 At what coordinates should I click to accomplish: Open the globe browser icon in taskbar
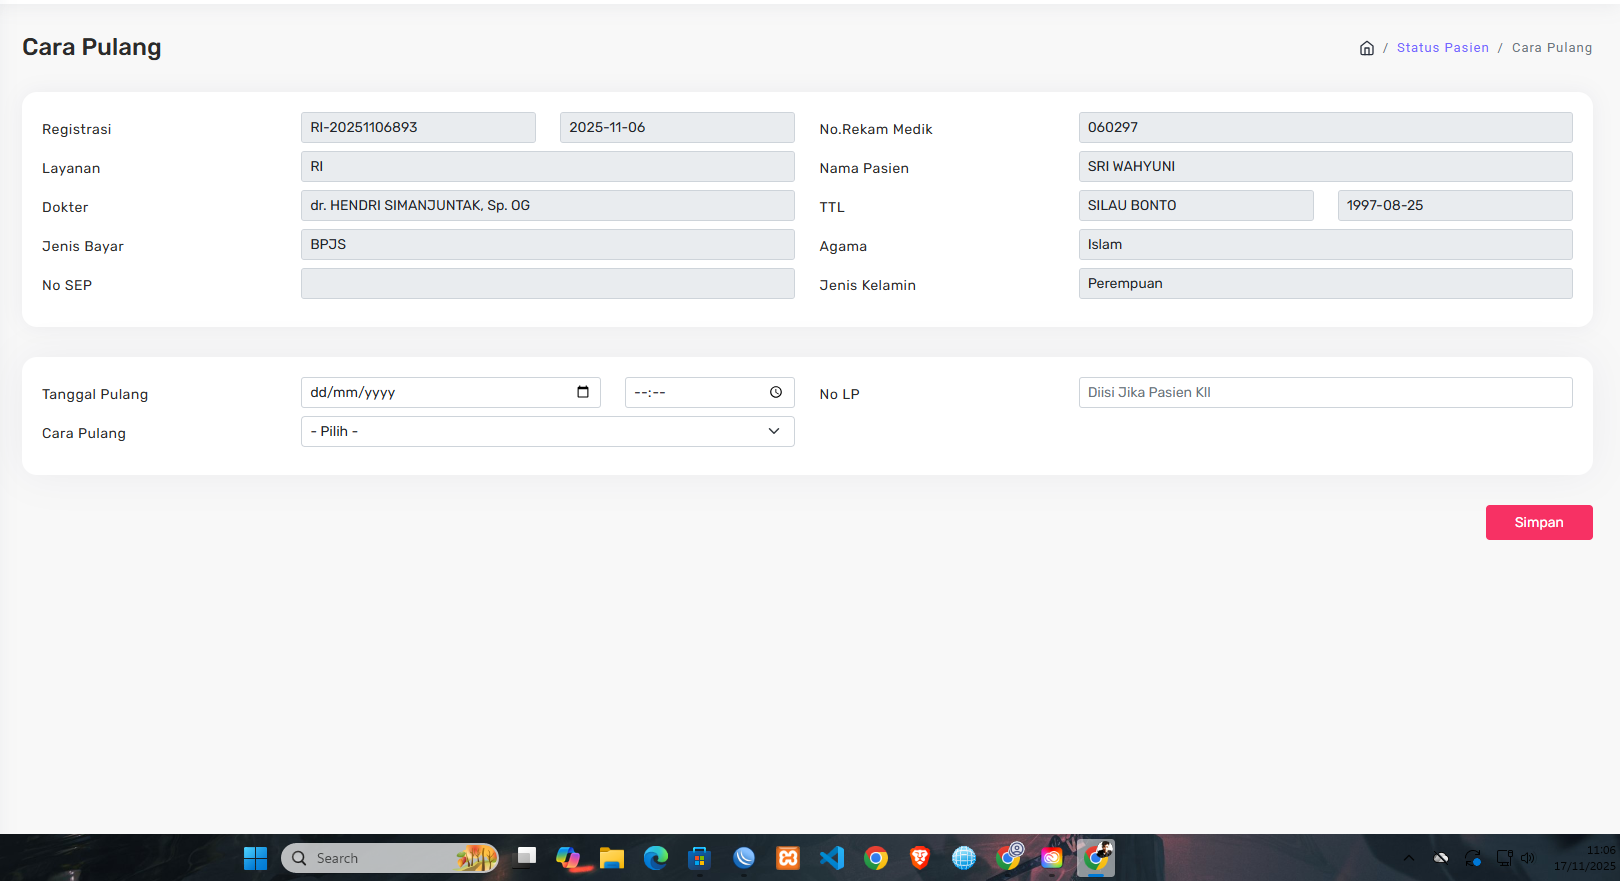964,858
